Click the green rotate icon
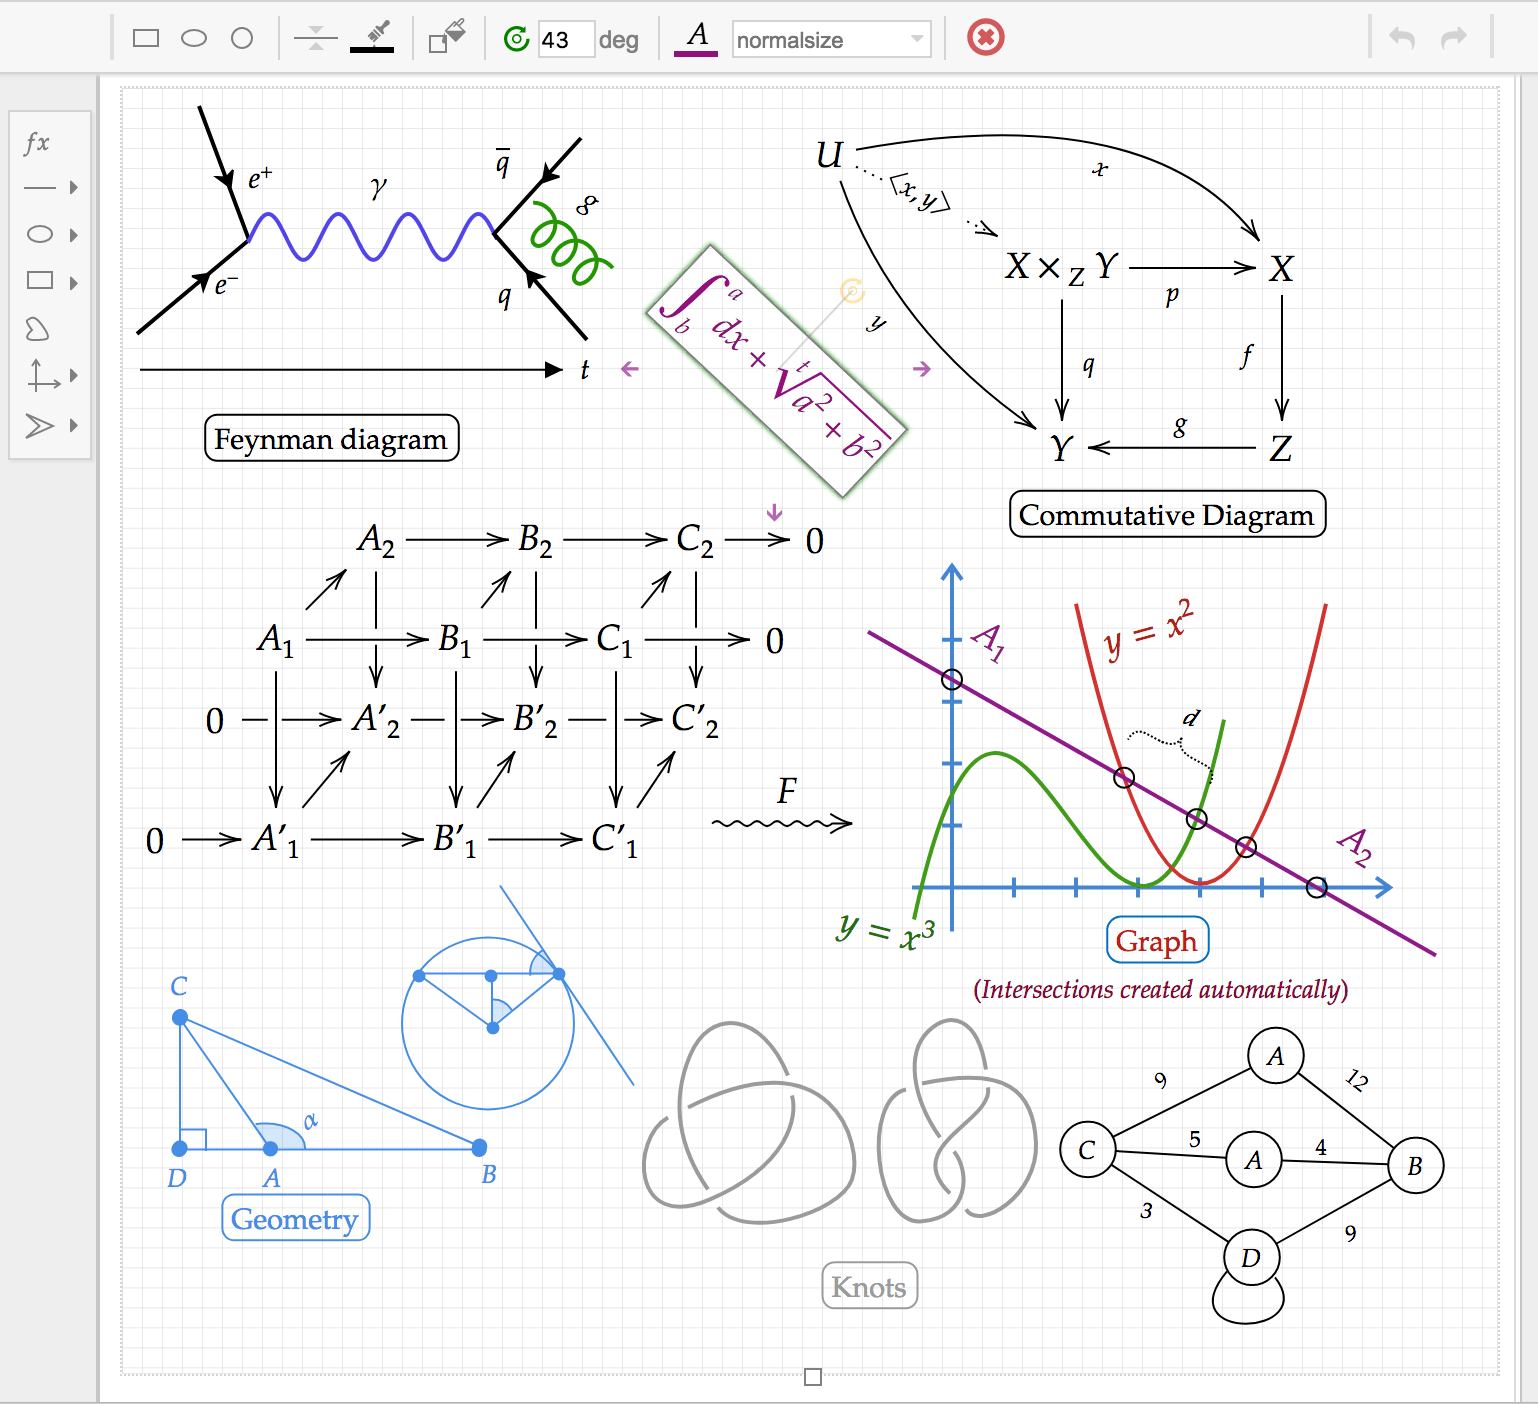 [x=517, y=38]
